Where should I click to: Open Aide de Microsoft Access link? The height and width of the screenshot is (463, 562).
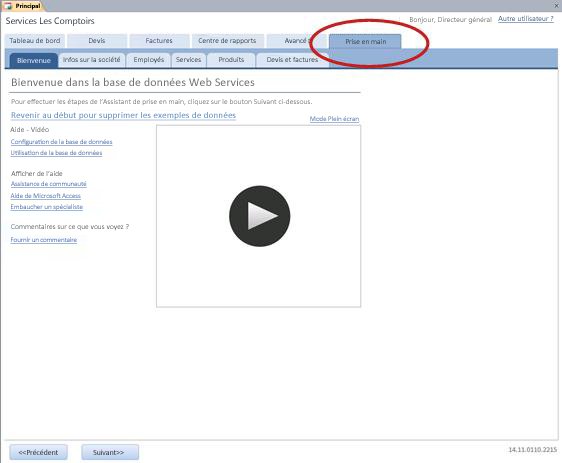[x=46, y=196]
